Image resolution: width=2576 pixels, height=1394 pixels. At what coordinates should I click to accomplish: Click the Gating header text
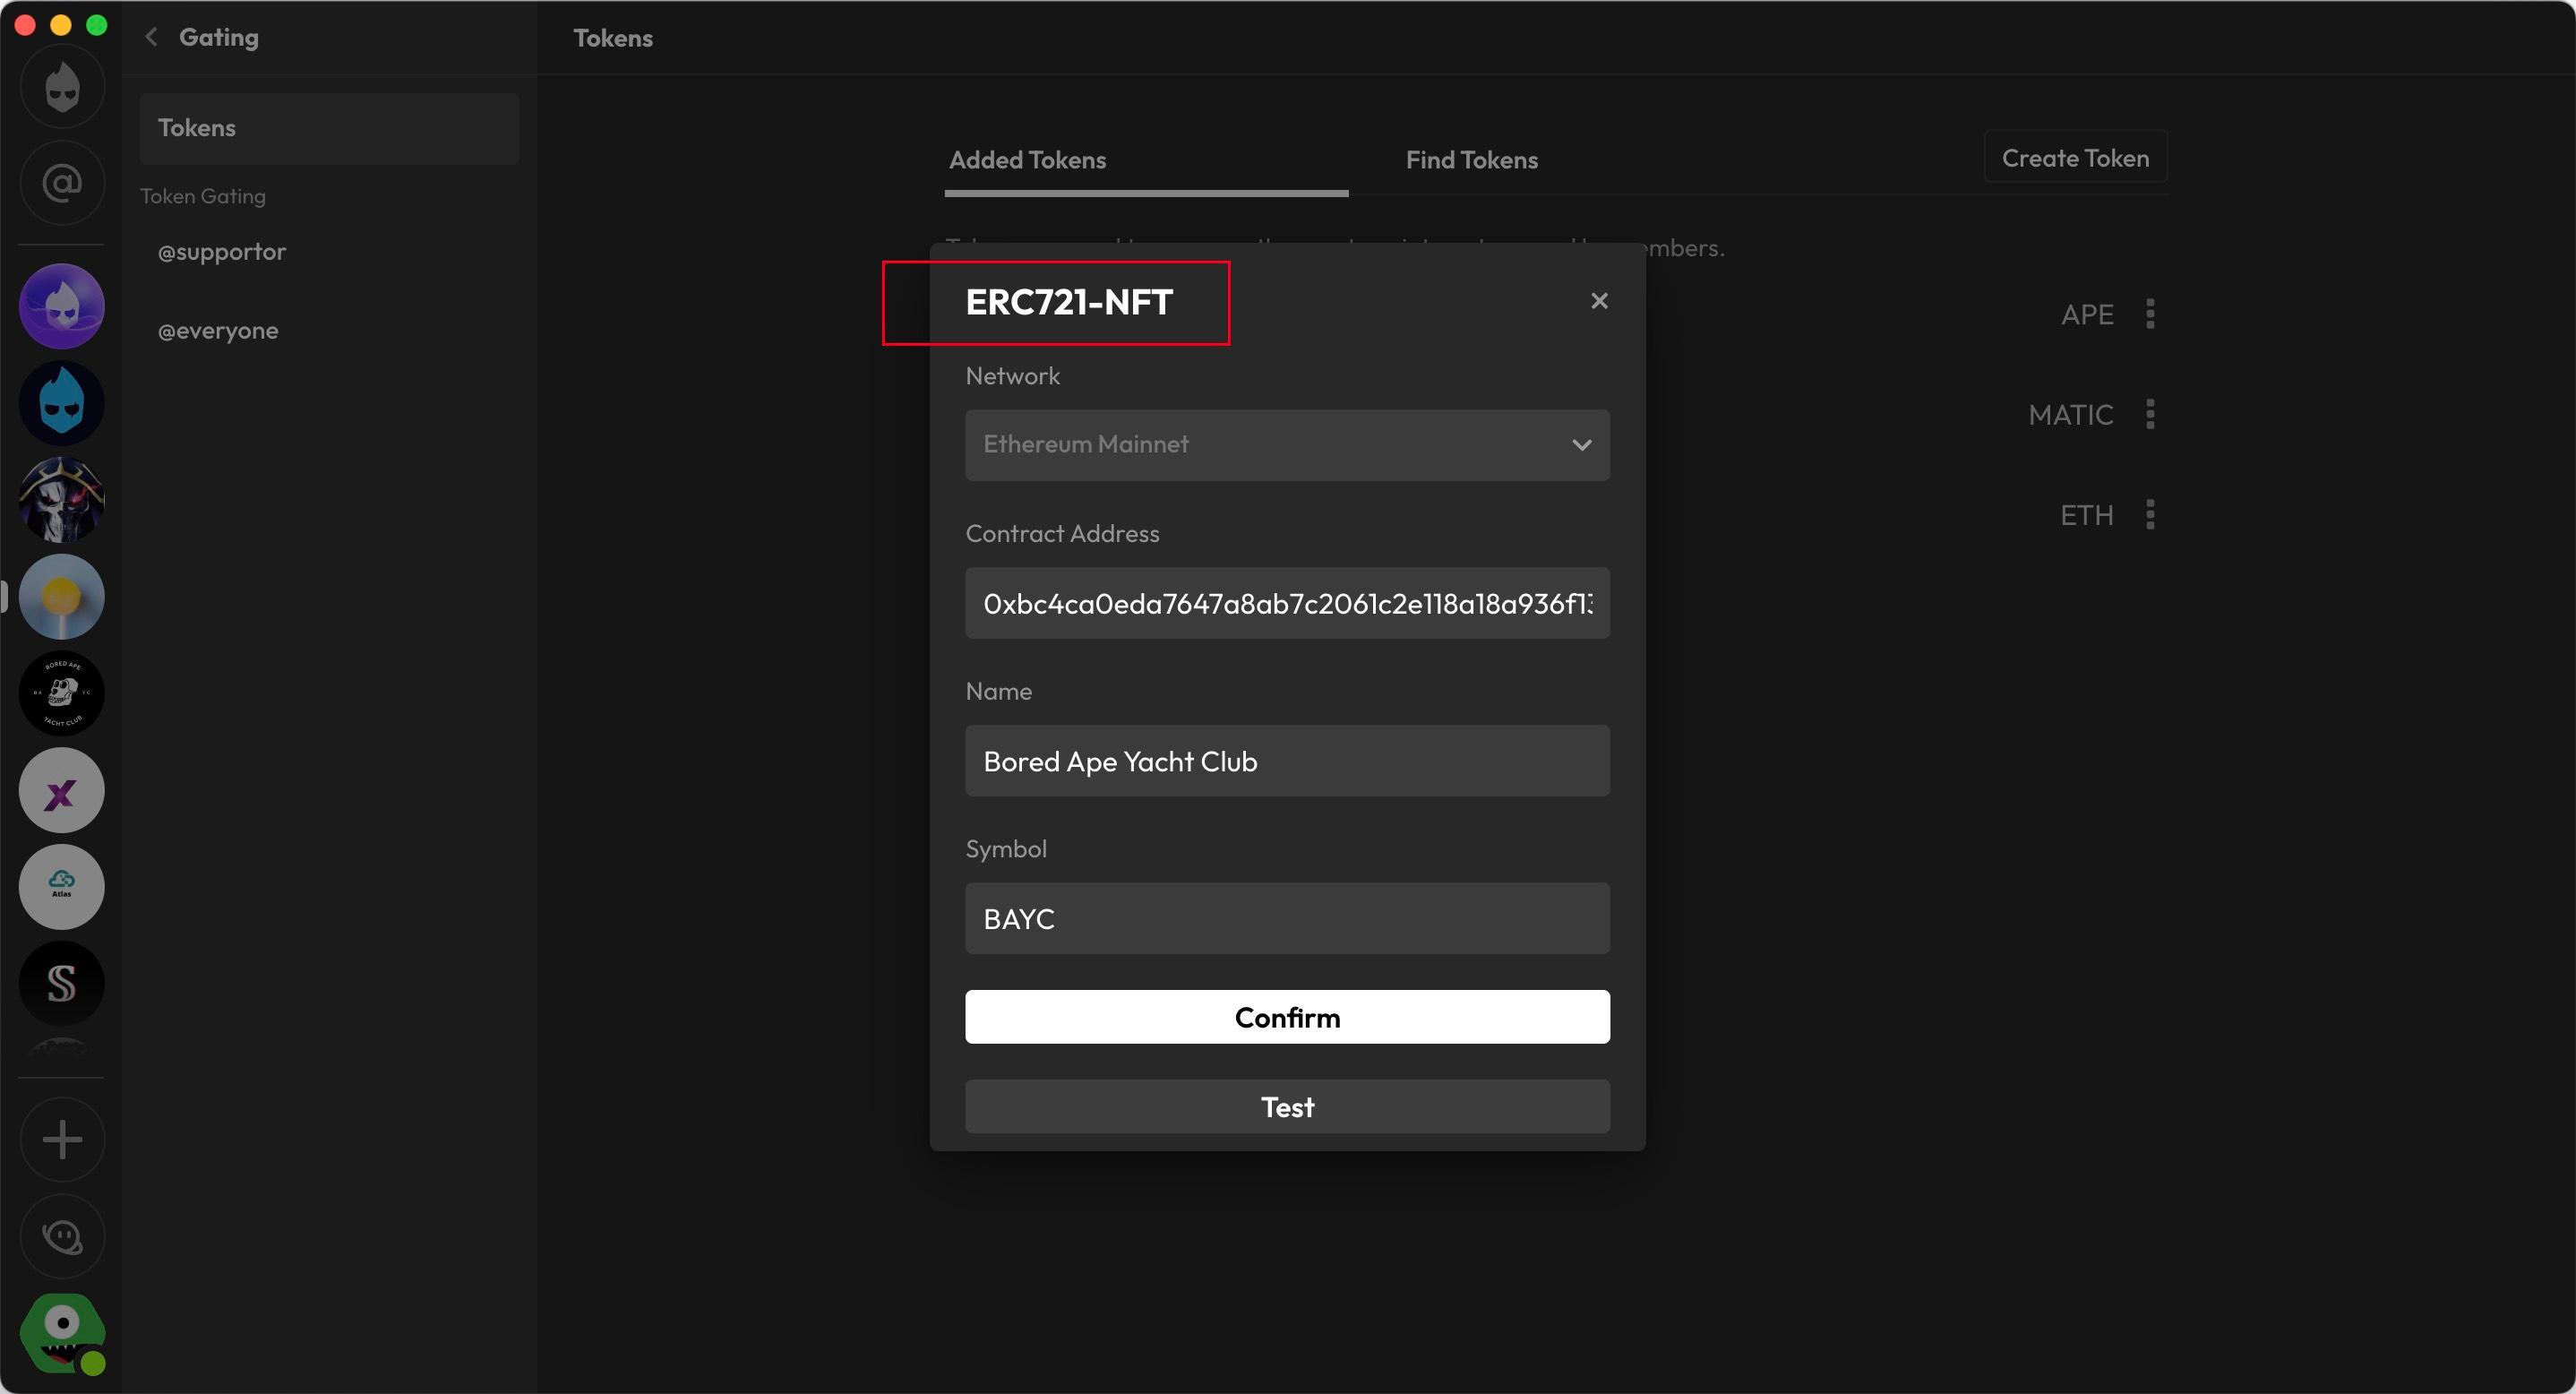click(219, 37)
